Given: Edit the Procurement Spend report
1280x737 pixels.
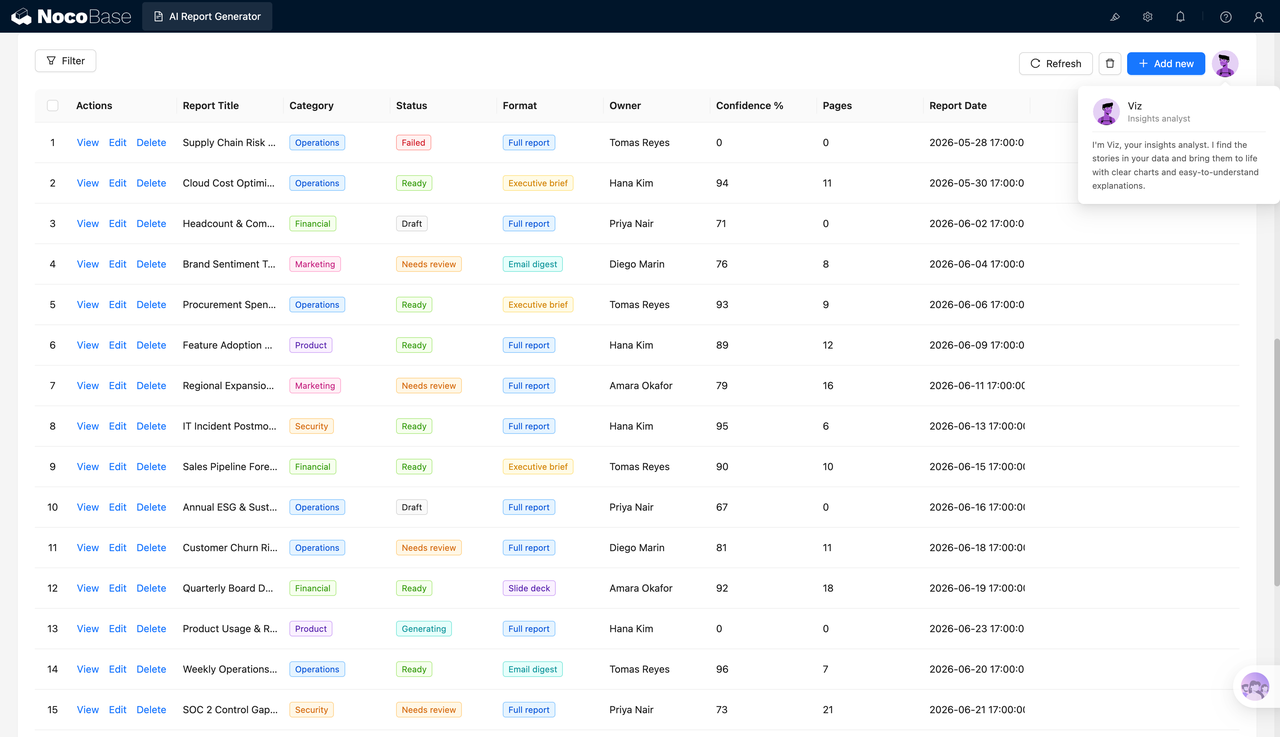Looking at the screenshot, I should (118, 305).
